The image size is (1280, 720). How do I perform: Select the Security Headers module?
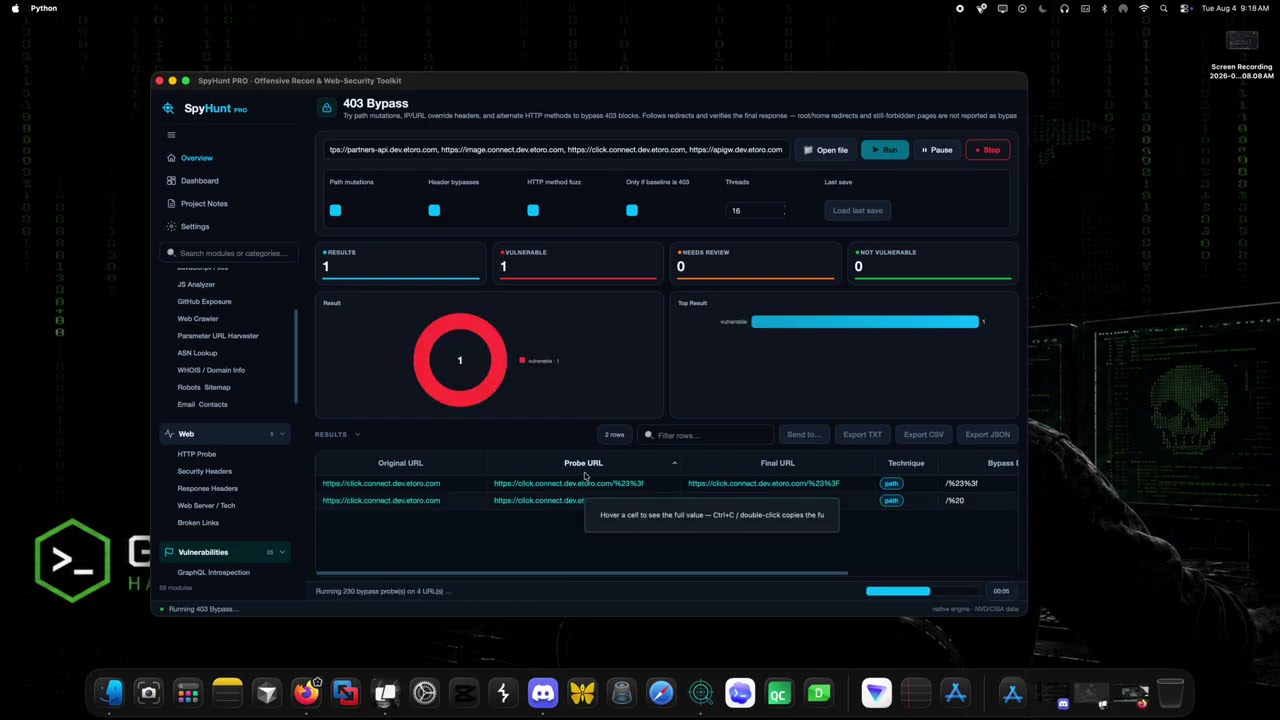pyautogui.click(x=205, y=471)
